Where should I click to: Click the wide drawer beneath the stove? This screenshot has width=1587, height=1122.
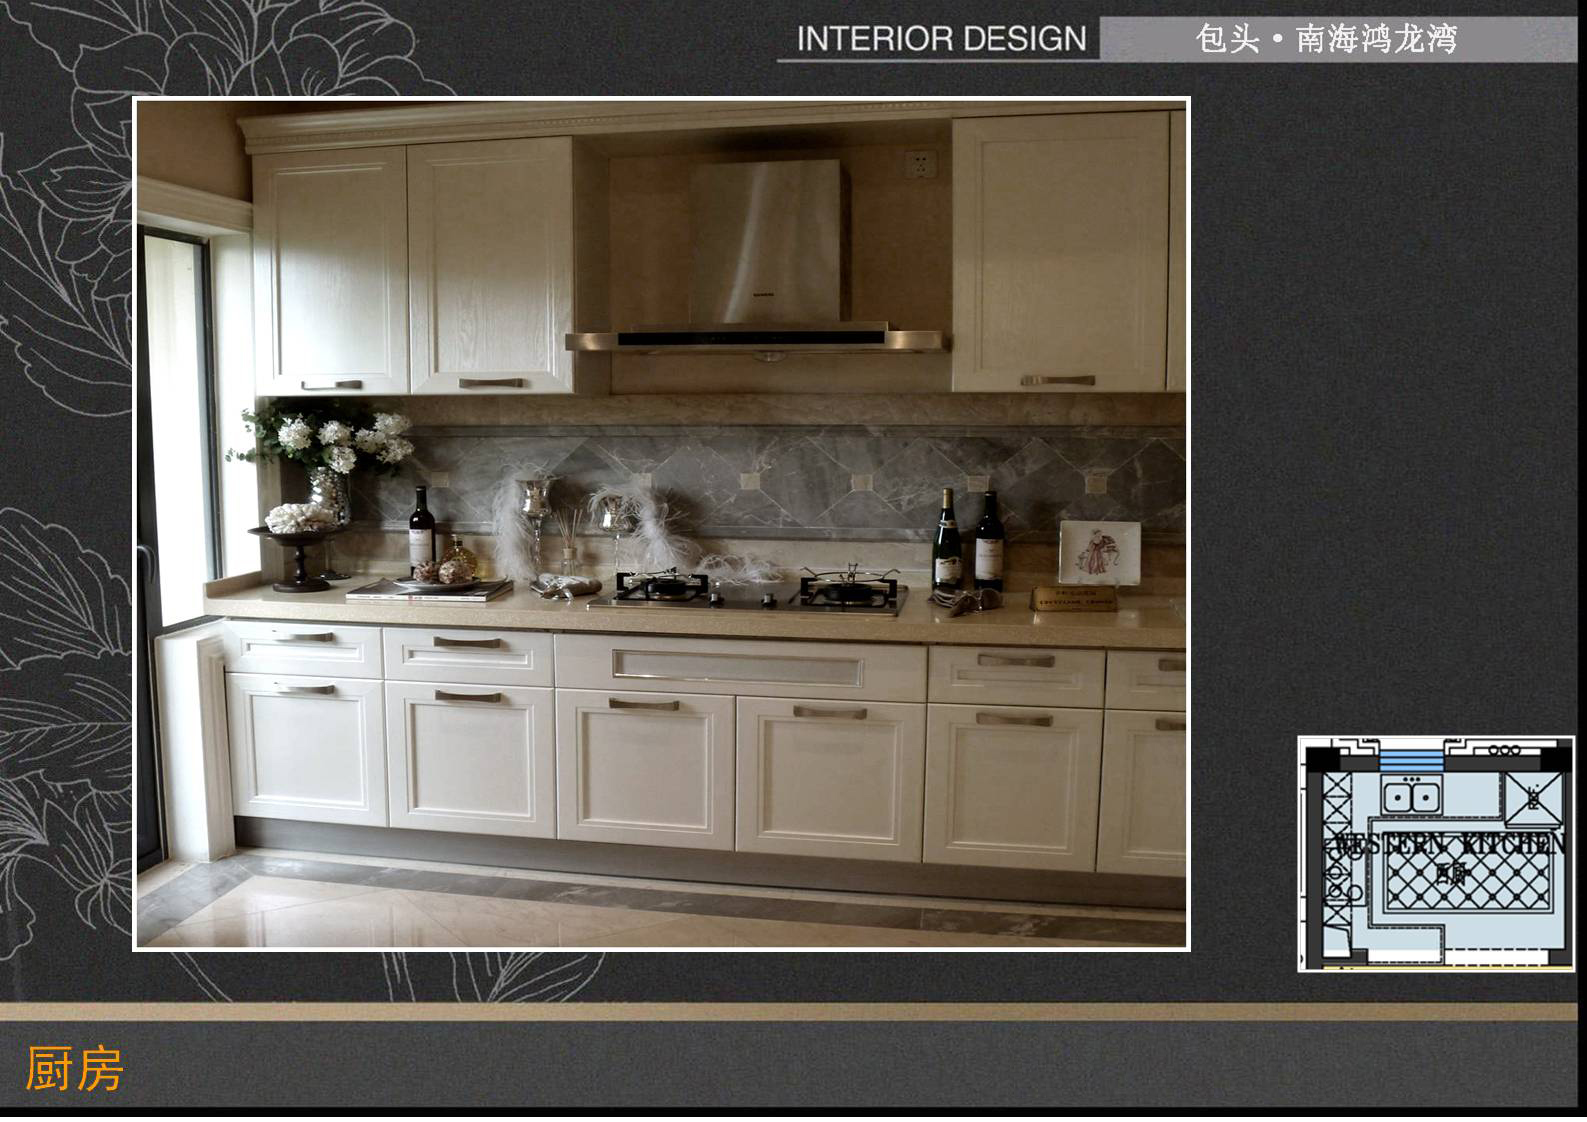[739, 666]
